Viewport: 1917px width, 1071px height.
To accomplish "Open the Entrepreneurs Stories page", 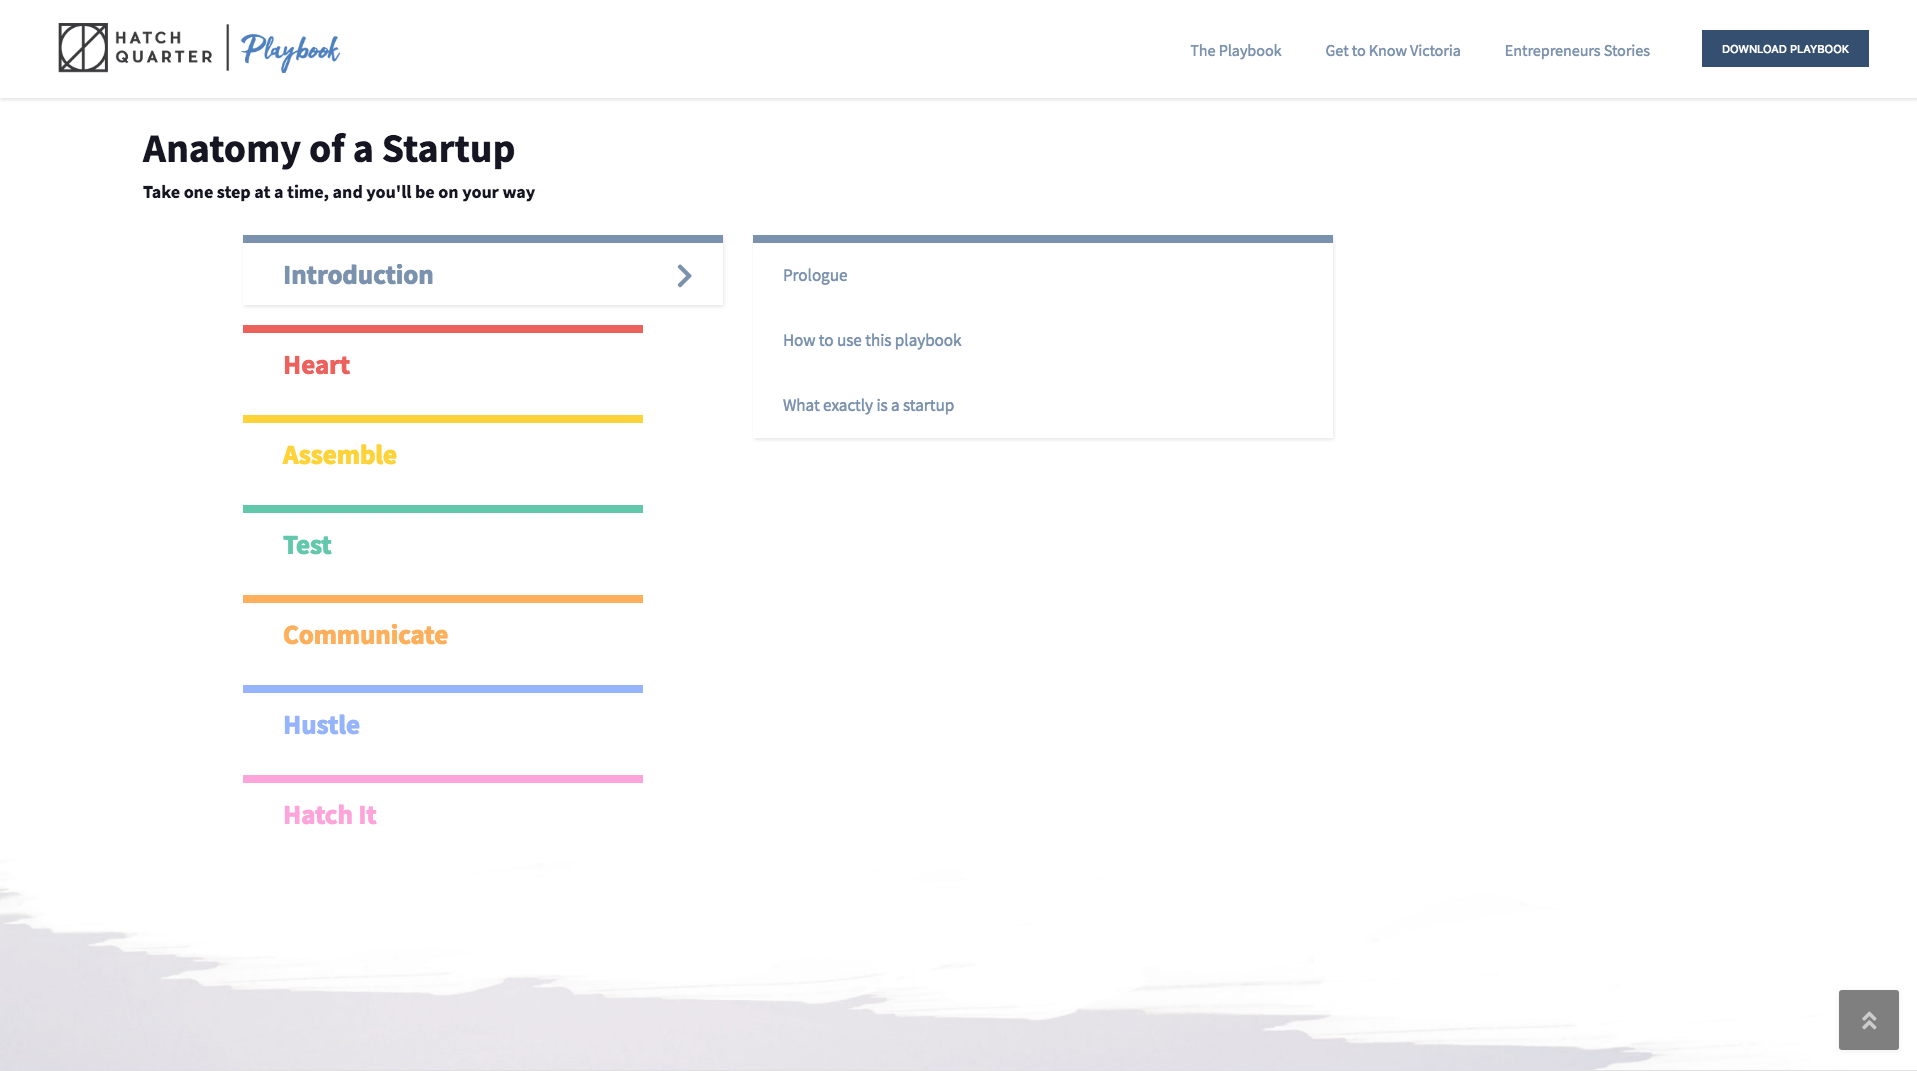I will point(1576,50).
